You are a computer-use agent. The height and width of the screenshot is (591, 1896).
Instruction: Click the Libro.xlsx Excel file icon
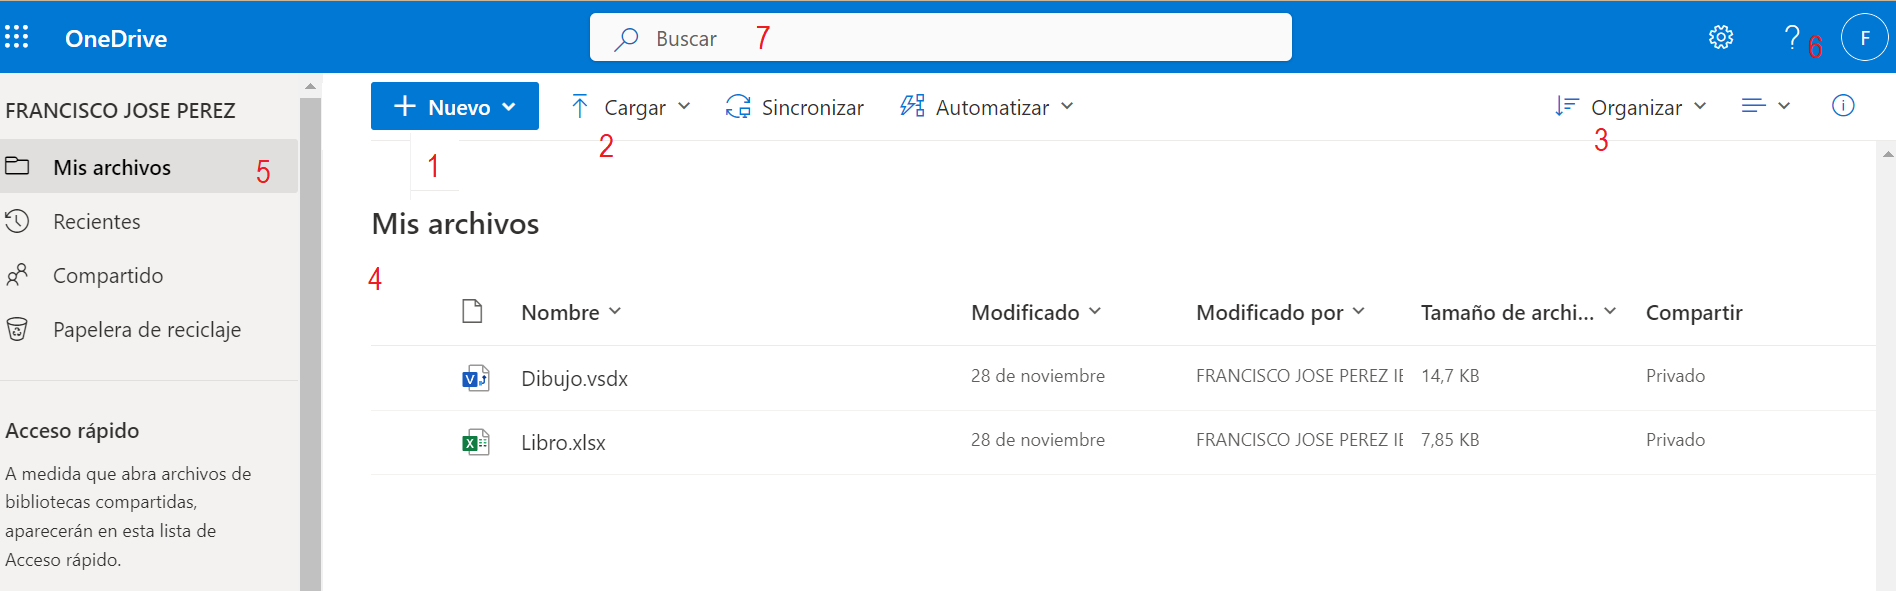pos(475,442)
